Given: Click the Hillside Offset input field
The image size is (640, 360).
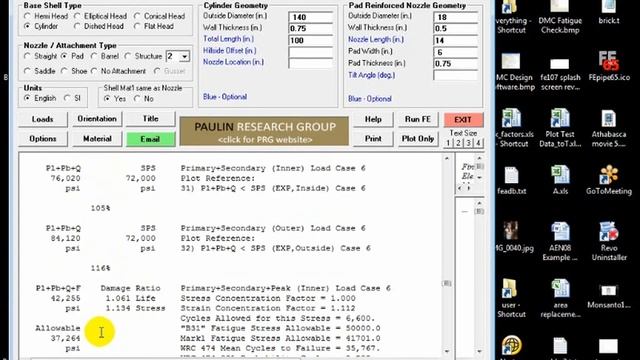Looking at the screenshot, I should [x=310, y=52].
